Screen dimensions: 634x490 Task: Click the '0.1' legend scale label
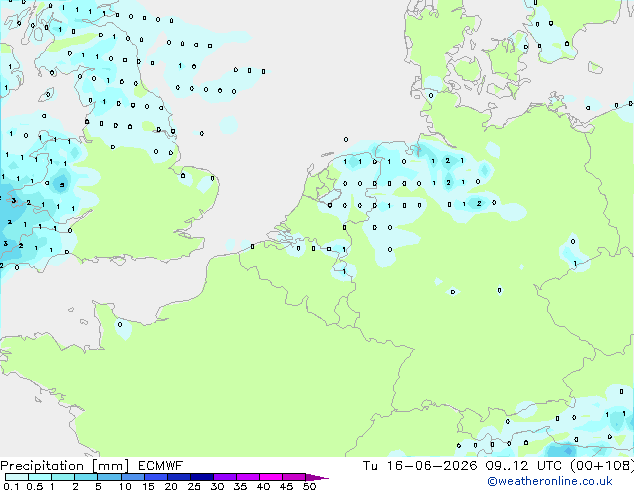point(11,486)
